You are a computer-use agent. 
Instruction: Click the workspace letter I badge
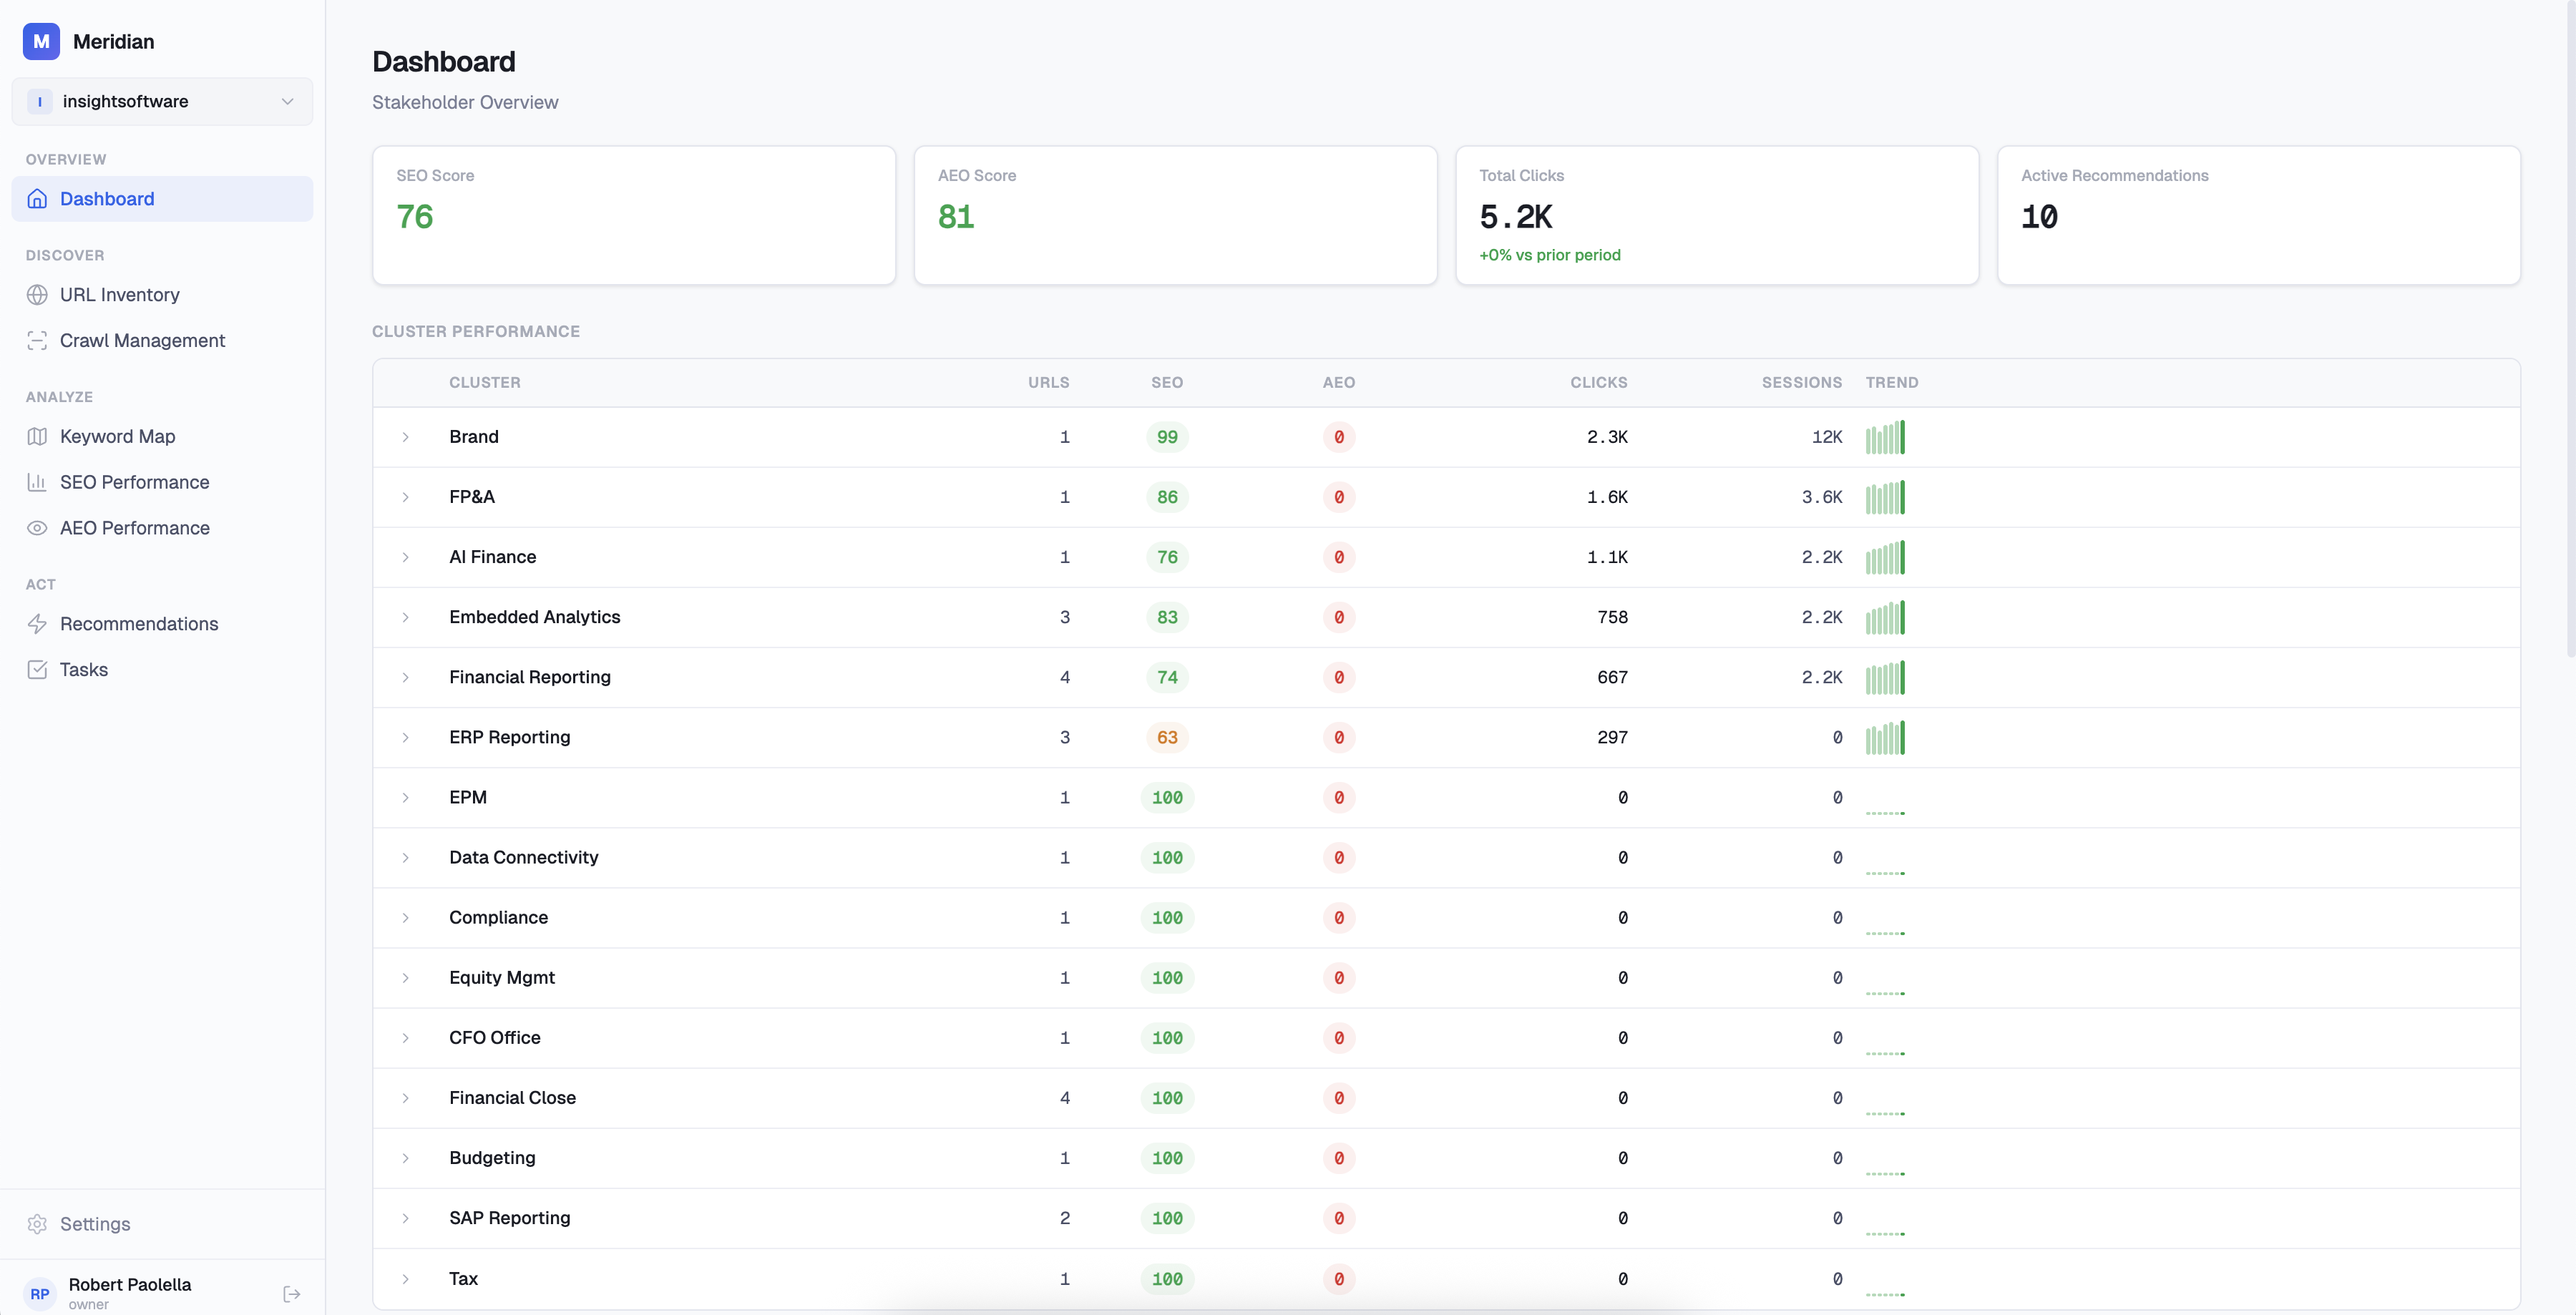click(40, 101)
